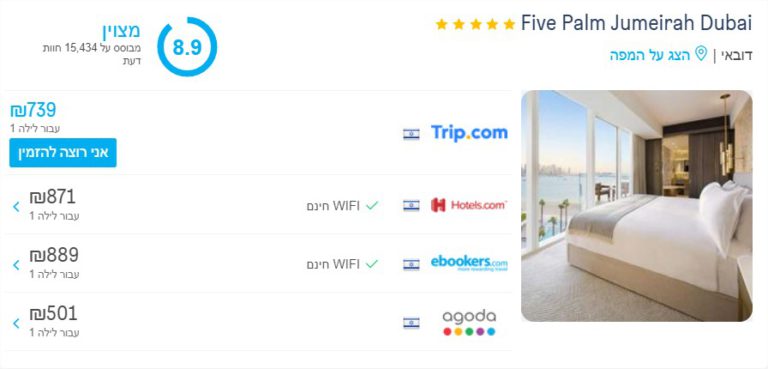Click the agoda logo
768x369 pixels.
click(x=469, y=322)
